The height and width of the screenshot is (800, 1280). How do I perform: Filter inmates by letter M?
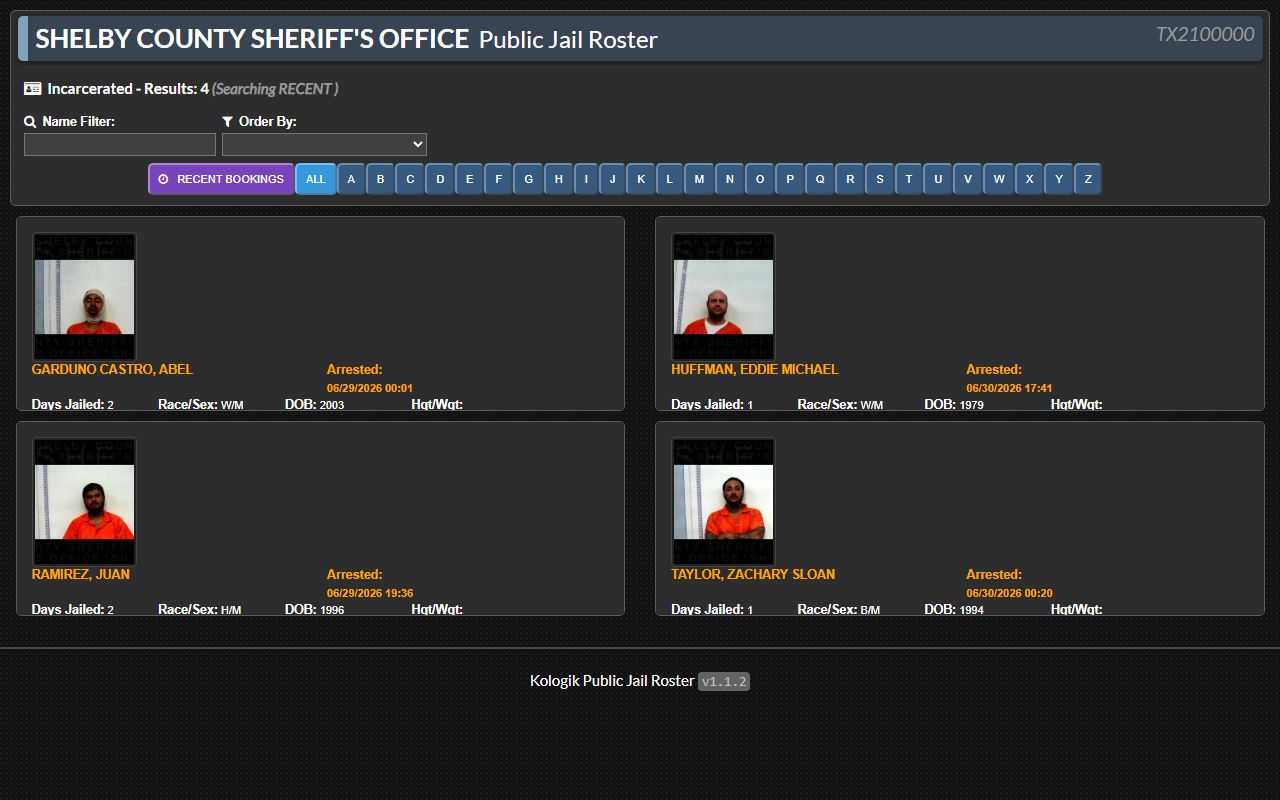[699, 179]
